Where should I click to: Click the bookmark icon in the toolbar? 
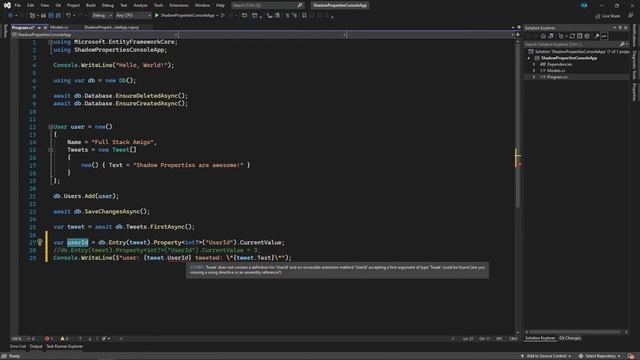(x=304, y=16)
